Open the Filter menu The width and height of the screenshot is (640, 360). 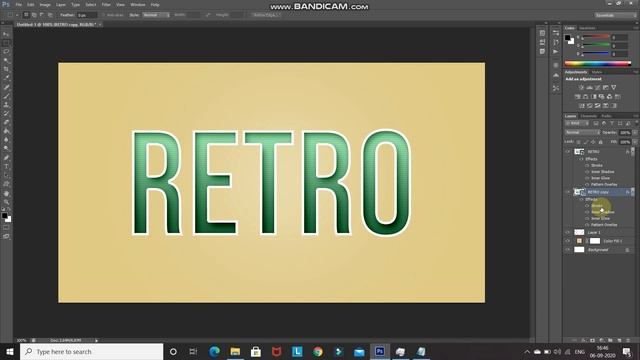tap(106, 4)
